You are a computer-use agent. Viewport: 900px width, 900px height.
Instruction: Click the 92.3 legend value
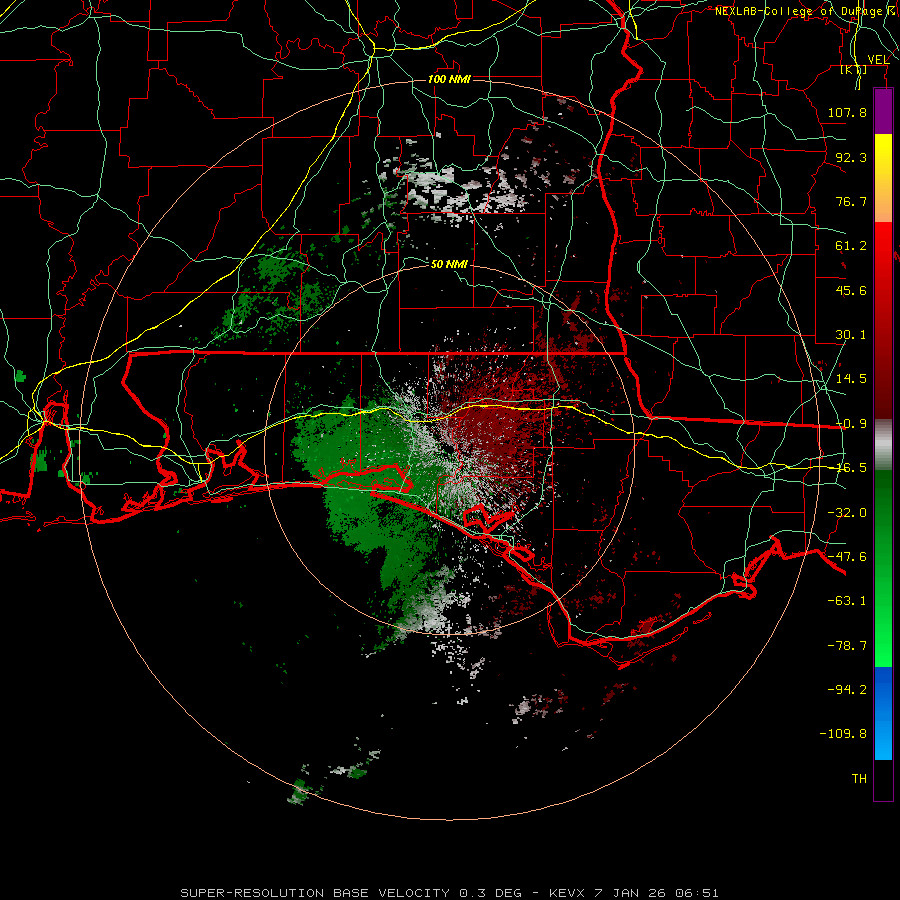click(851, 157)
